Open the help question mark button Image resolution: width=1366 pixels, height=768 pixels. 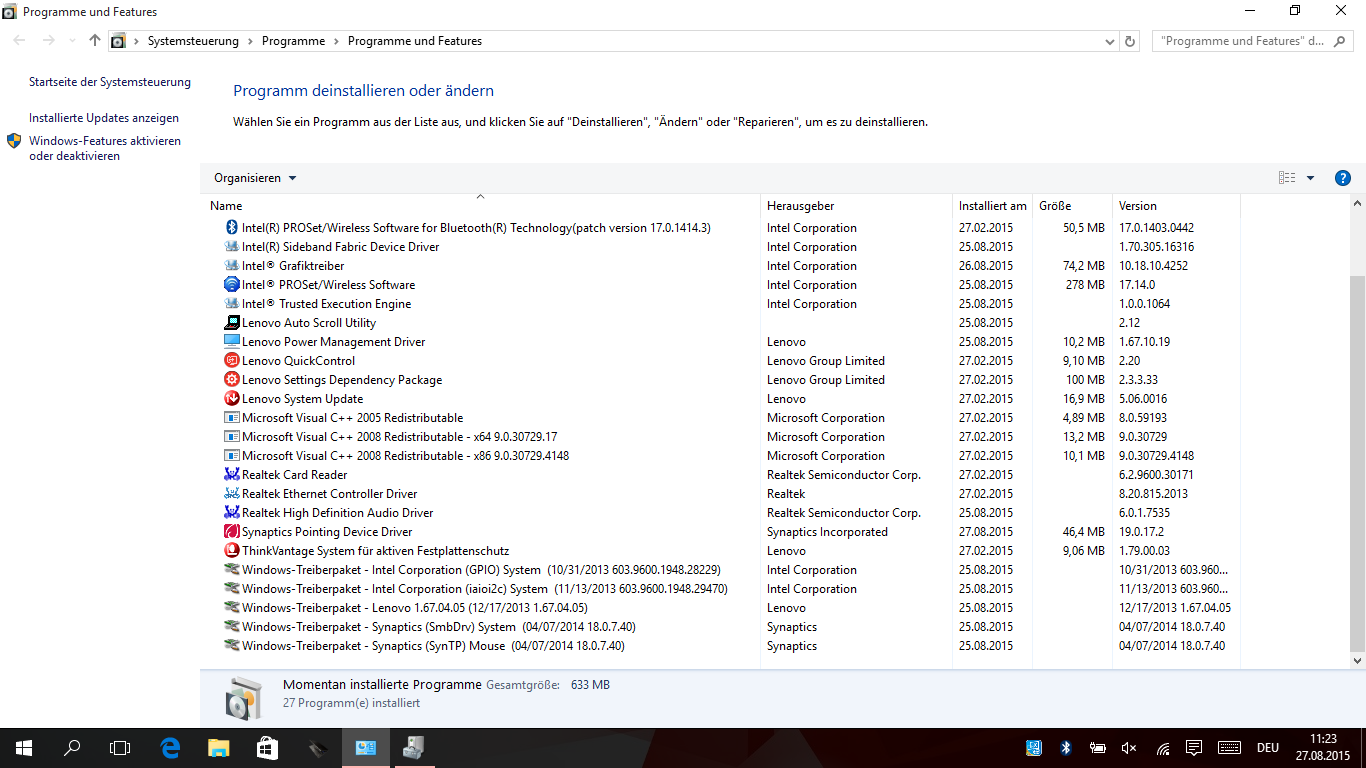(x=1343, y=178)
